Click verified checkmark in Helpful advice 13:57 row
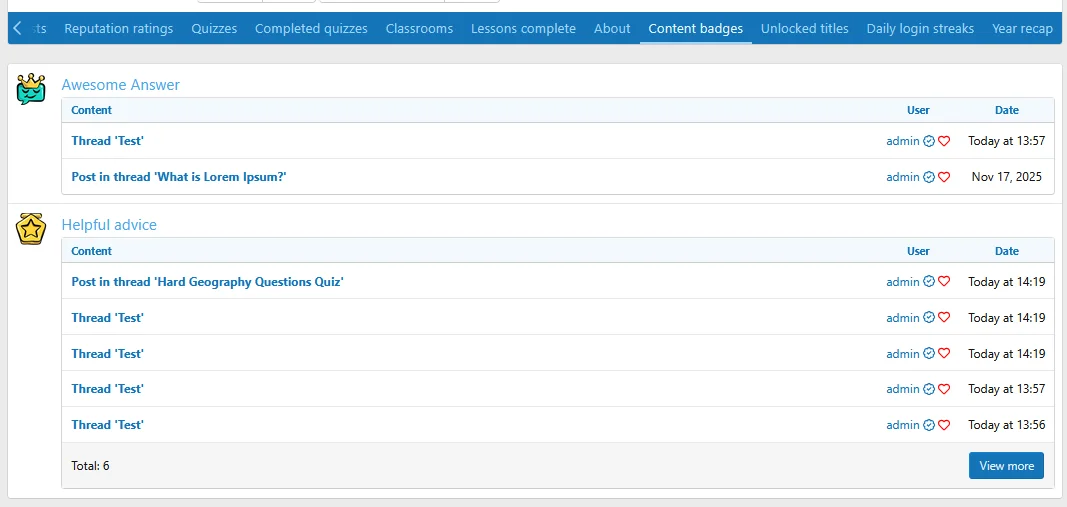 click(929, 389)
